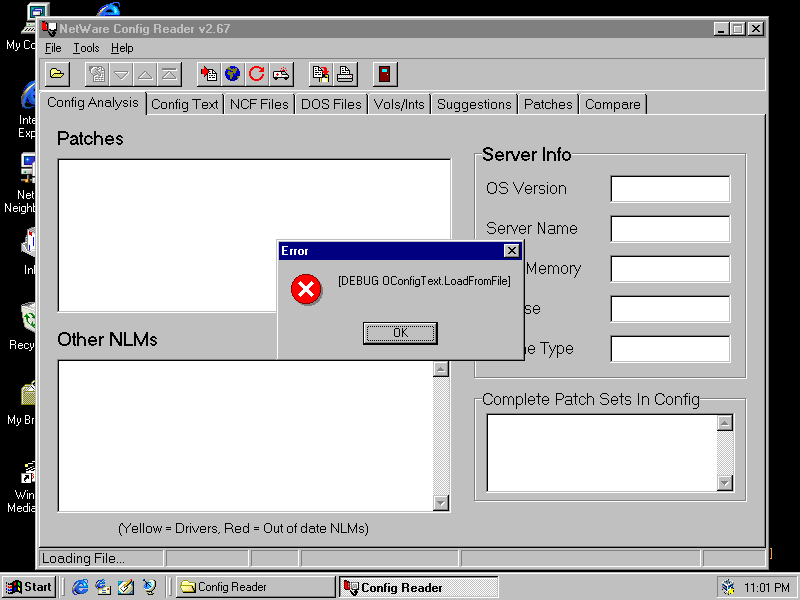Click the system tray scheduler icon

(728, 587)
